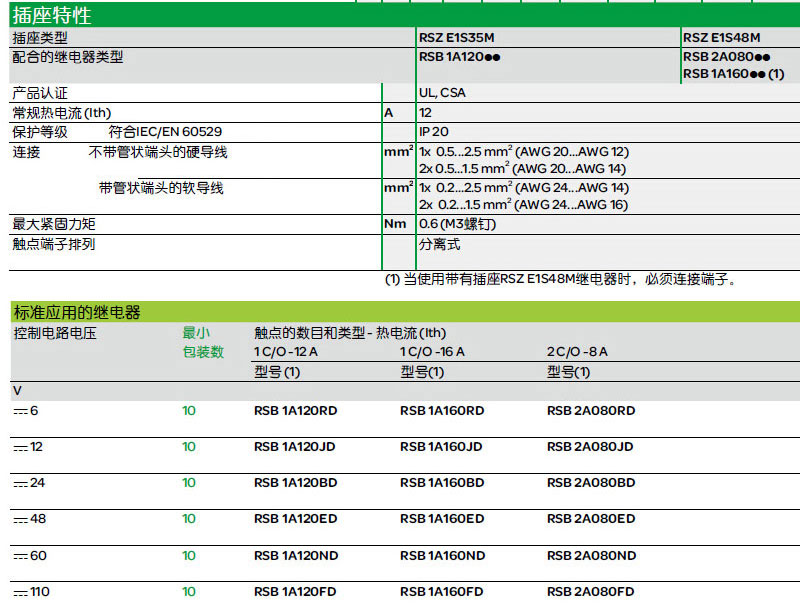Click the 不带管状端头的硬导线 label
800x614 pixels.
click(158, 152)
